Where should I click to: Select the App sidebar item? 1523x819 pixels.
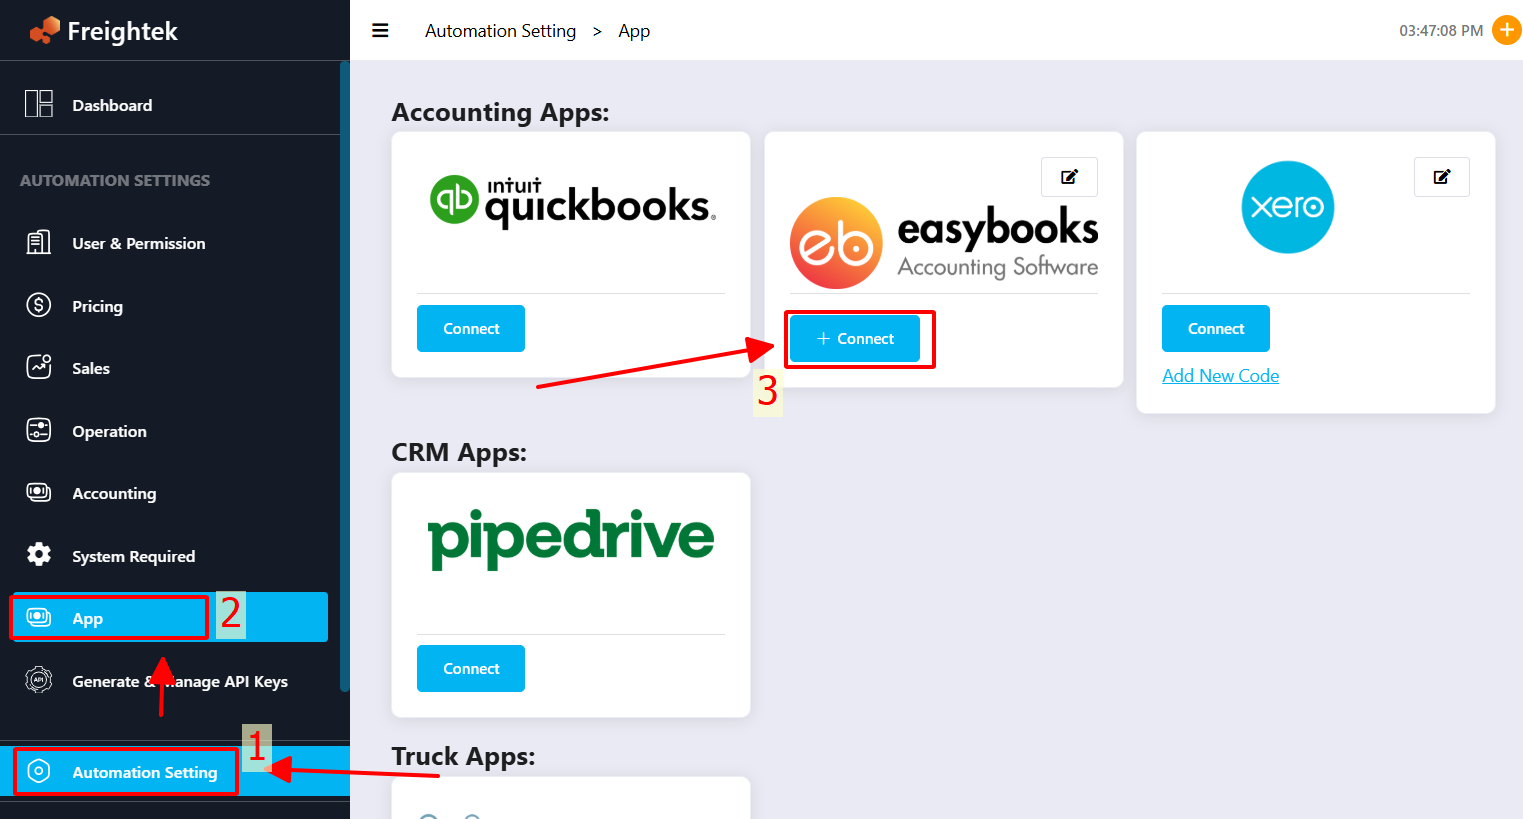[x=170, y=617]
